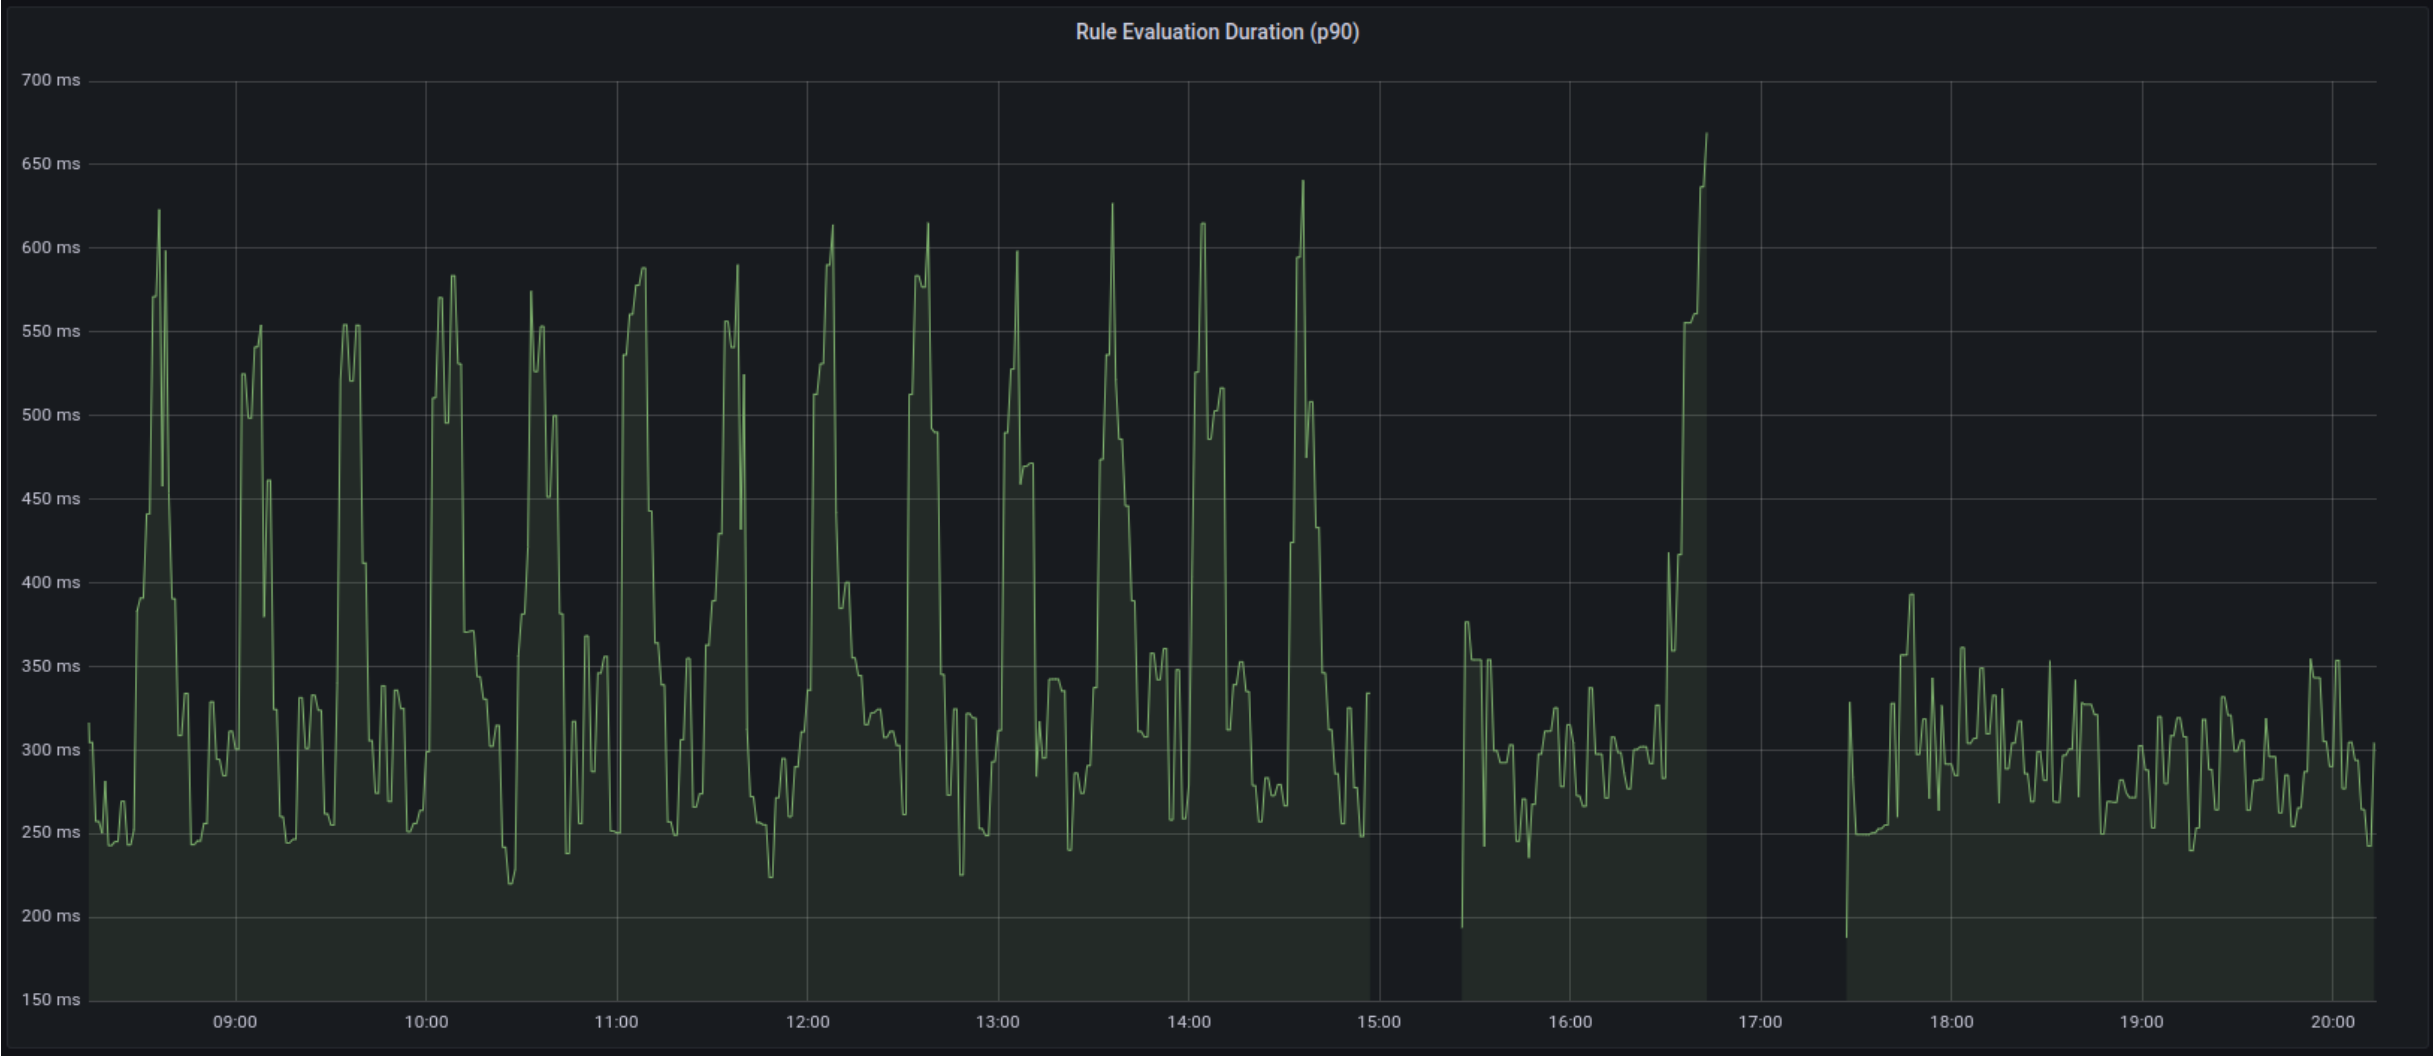Select the 09:00 time axis label

[235, 1022]
